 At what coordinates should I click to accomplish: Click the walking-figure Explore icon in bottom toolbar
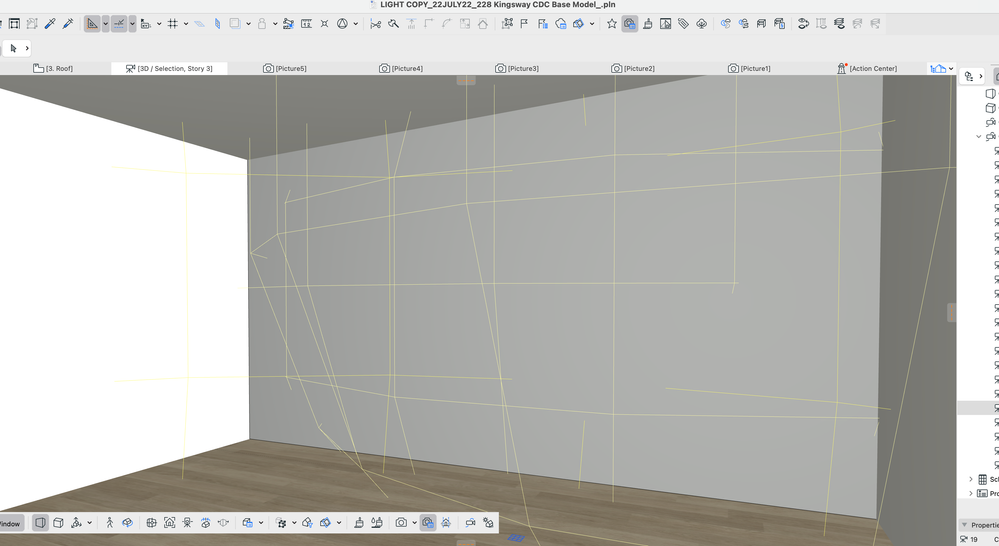(110, 523)
